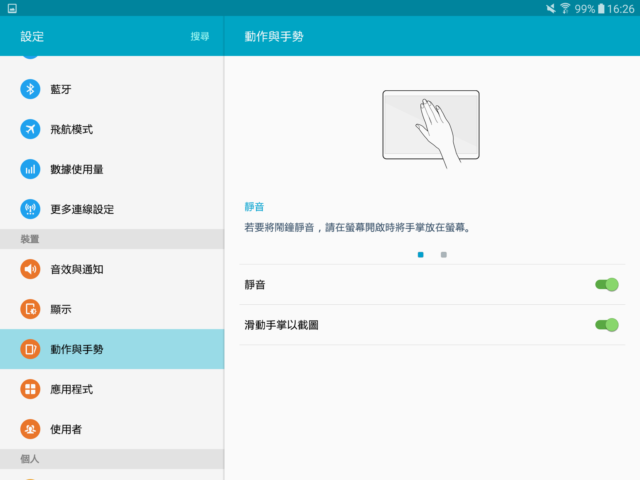The image size is (640, 480).
Task: Tap the 裝置 section header
Action: pyautogui.click(x=112, y=239)
